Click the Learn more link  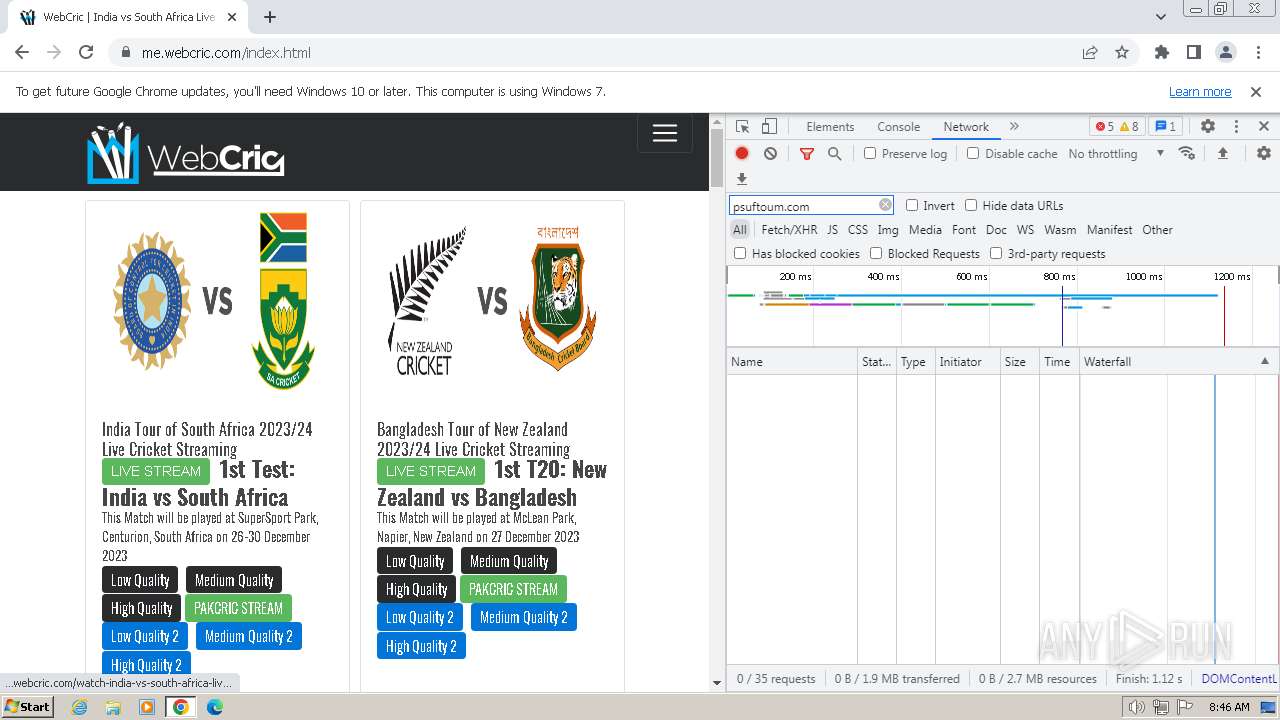[1200, 91]
